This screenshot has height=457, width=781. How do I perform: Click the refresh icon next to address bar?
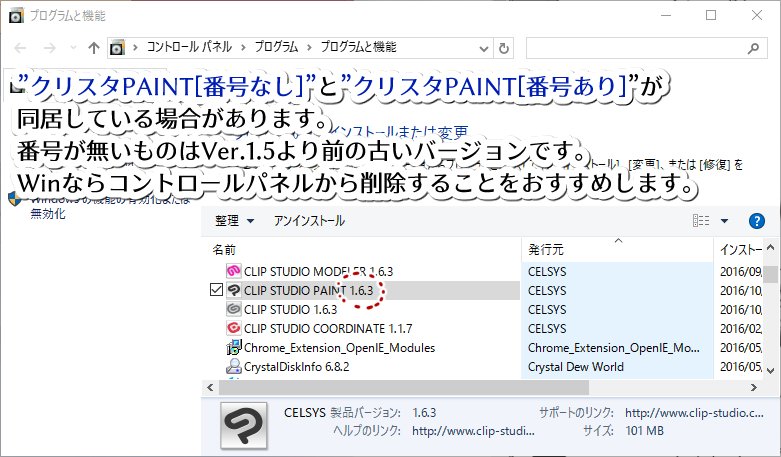click(504, 48)
